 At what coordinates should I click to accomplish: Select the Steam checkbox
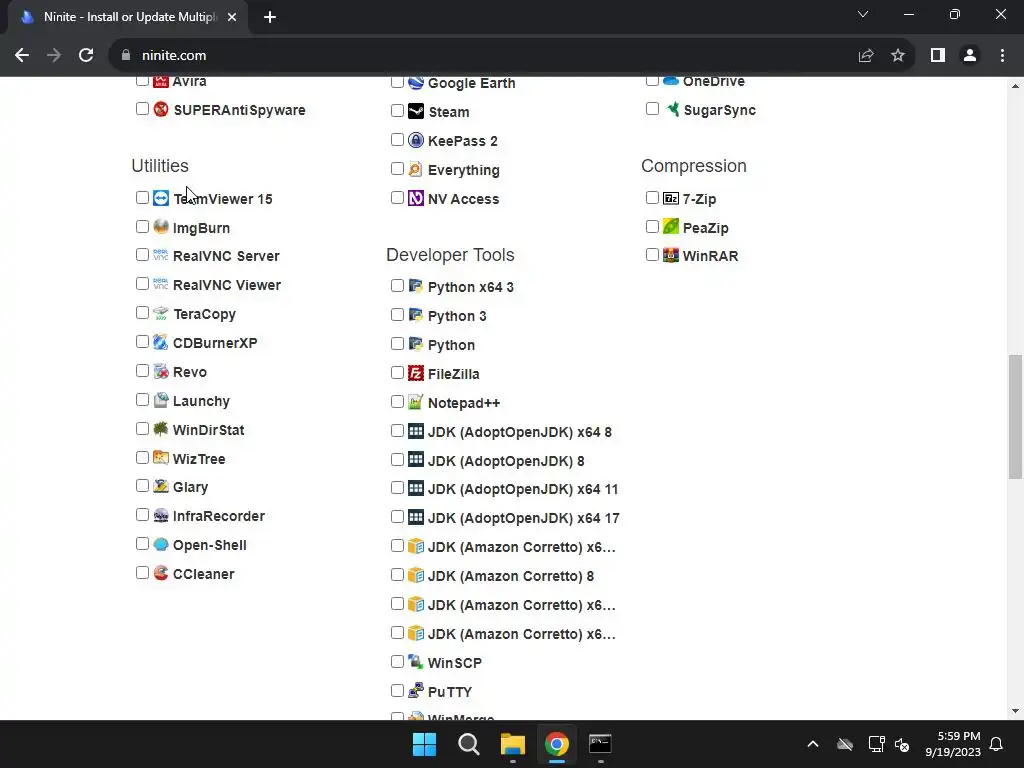point(397,110)
